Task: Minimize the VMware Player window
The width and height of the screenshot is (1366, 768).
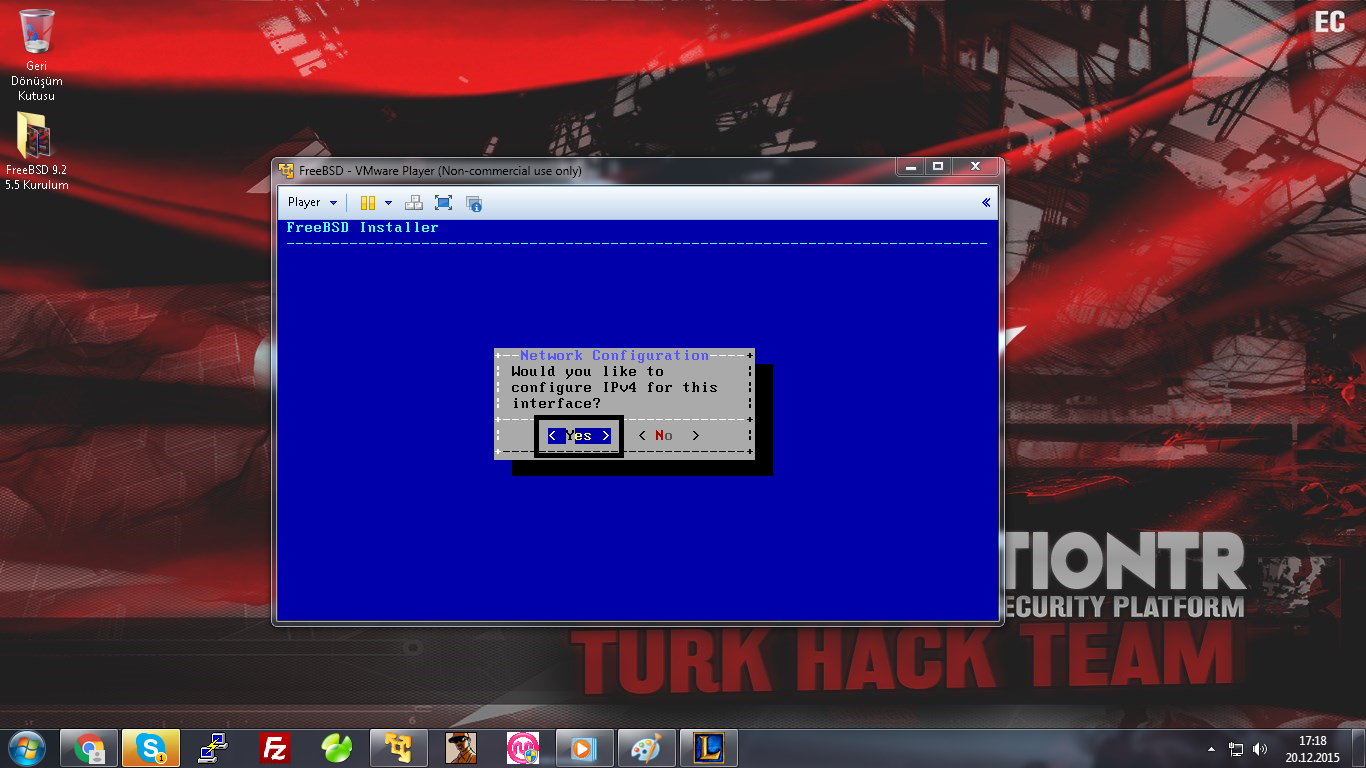Action: [910, 167]
